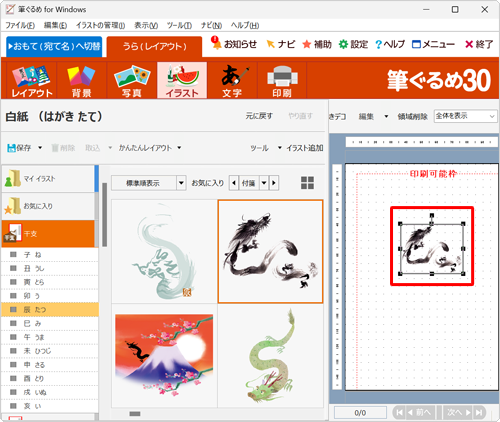Switch to grid thumbnail view icon
The width and height of the screenshot is (500, 422).
click(x=307, y=183)
